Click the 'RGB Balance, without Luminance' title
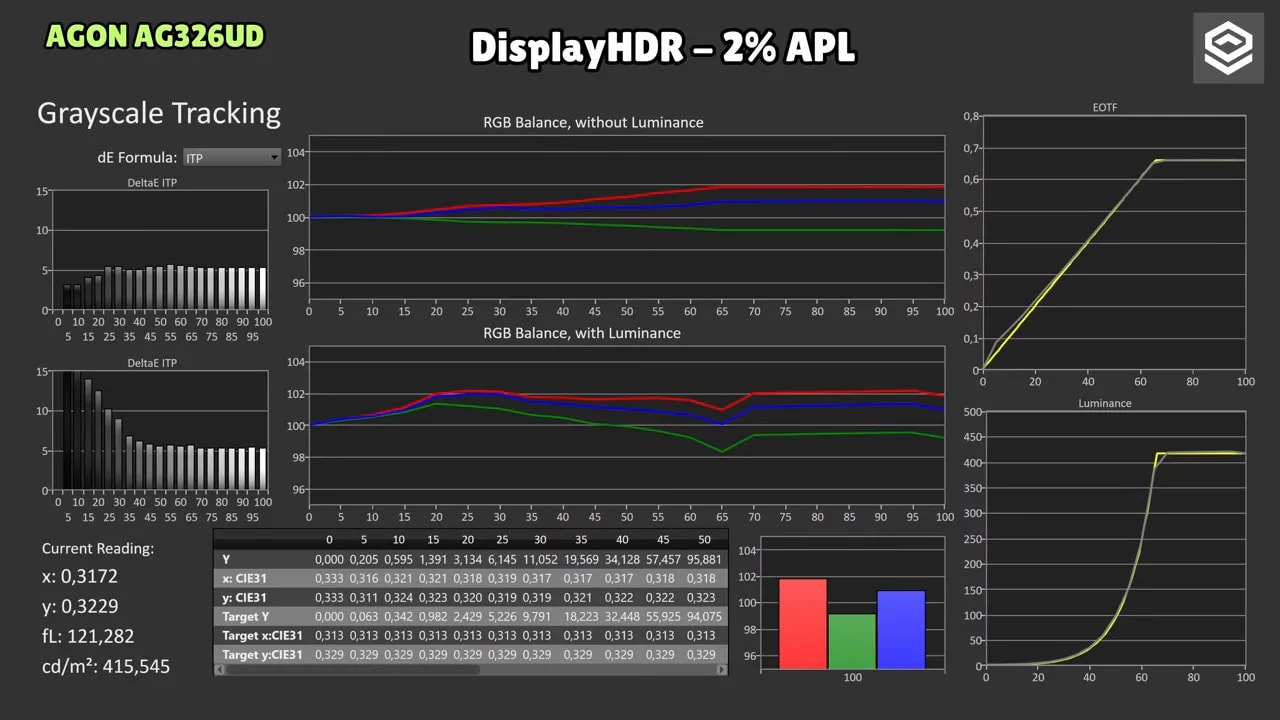This screenshot has height=720, width=1280. (x=593, y=123)
